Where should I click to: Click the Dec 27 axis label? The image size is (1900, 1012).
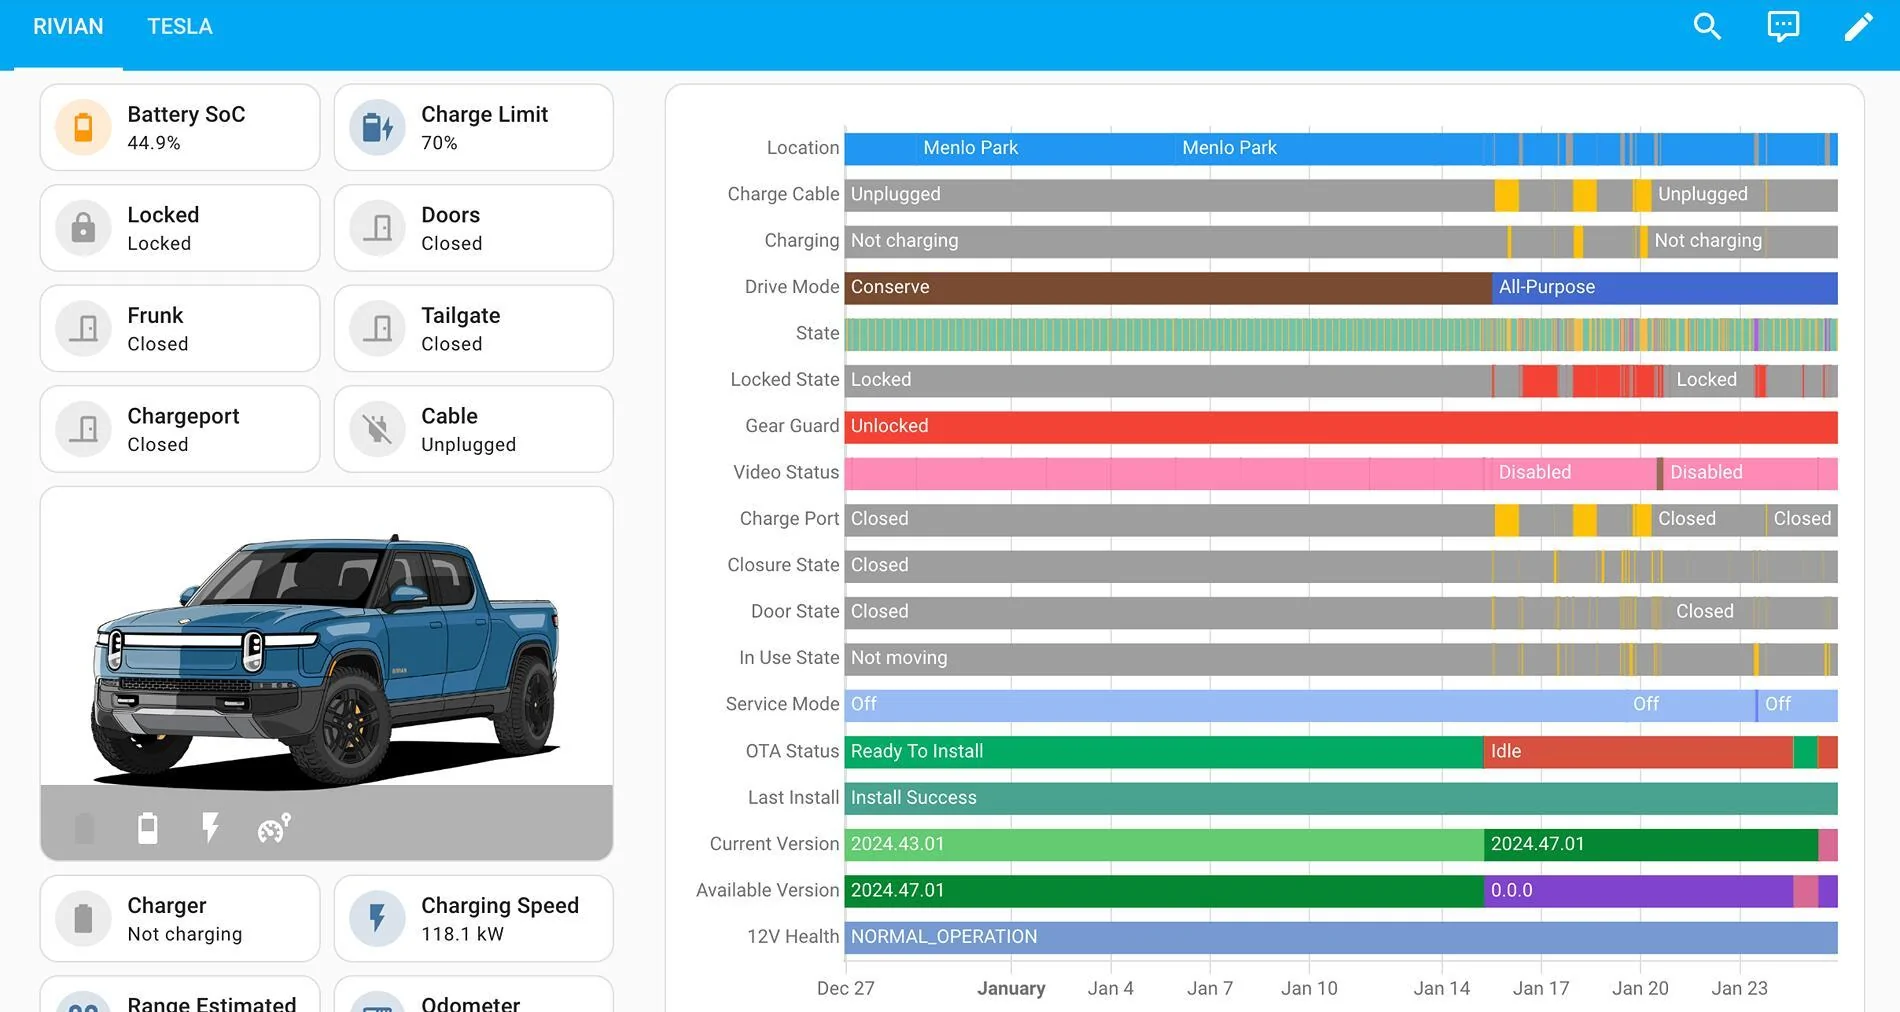pyautogui.click(x=845, y=988)
